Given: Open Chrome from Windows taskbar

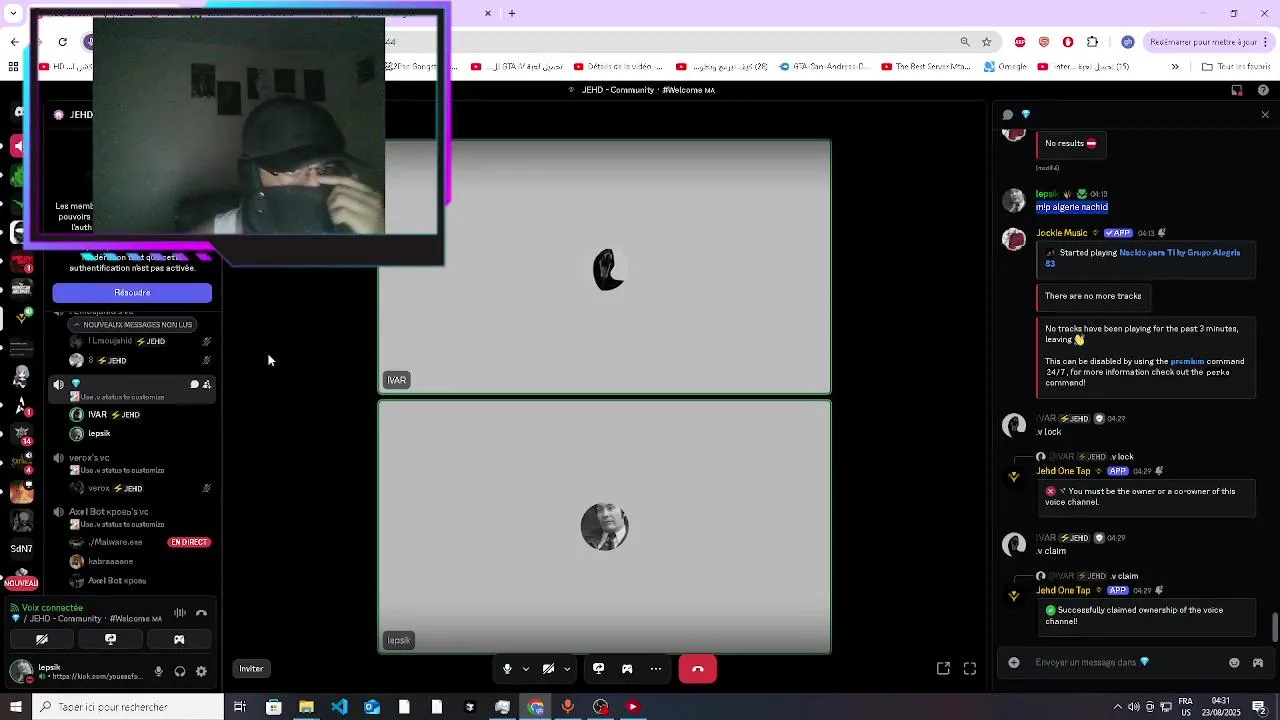Looking at the screenshot, I should pyautogui.click(x=535, y=707).
